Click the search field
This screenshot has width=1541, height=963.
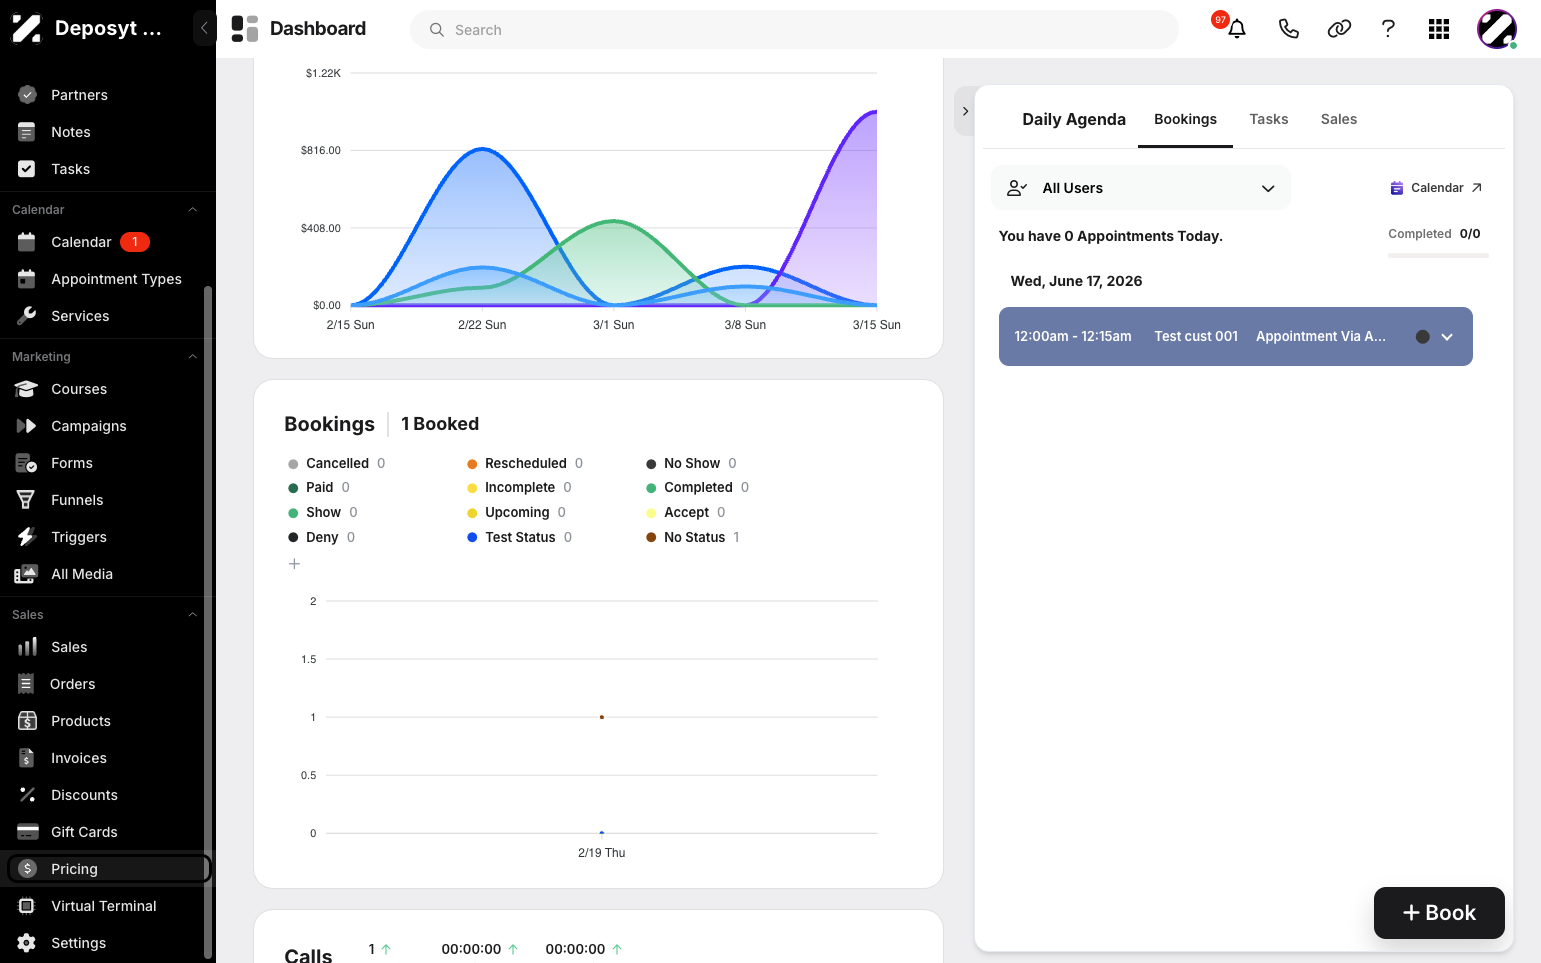point(794,30)
